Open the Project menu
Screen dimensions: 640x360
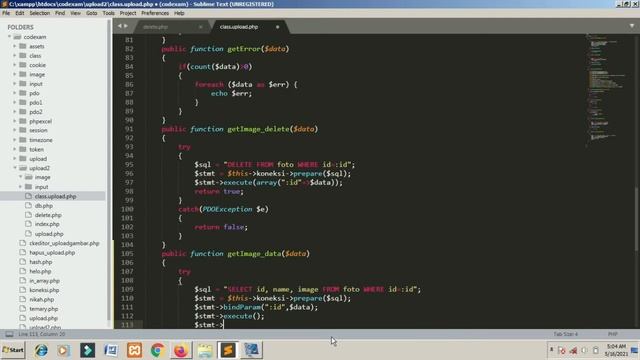pyautogui.click(x=128, y=13)
